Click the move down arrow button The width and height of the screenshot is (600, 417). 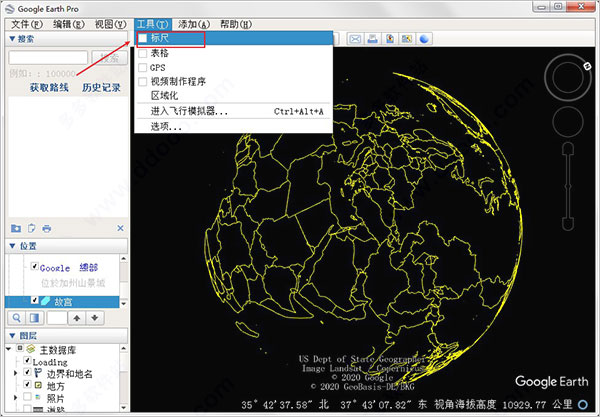pos(95,318)
